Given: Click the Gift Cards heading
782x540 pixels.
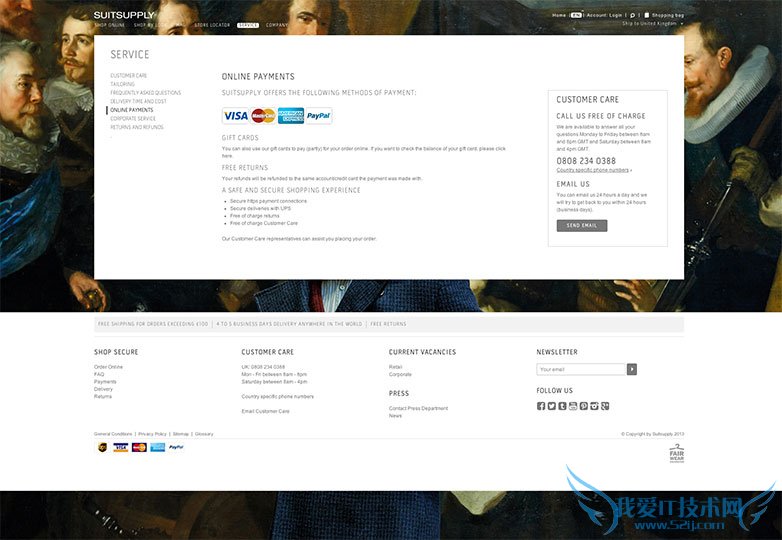Looking at the screenshot, I should point(240,138).
